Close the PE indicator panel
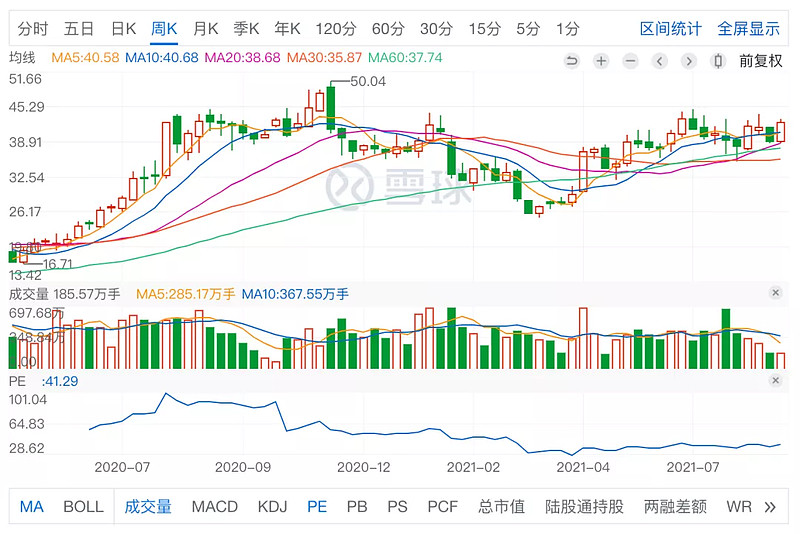This screenshot has height=534, width=800. (775, 380)
